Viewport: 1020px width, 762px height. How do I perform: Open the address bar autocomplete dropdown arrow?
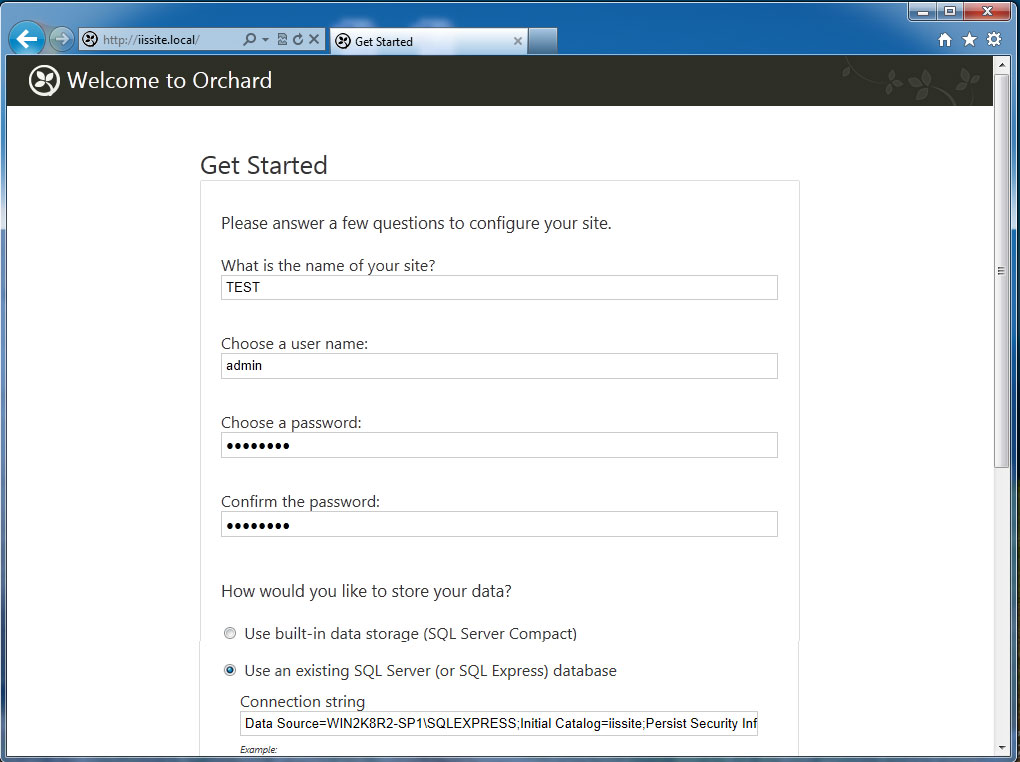point(265,40)
